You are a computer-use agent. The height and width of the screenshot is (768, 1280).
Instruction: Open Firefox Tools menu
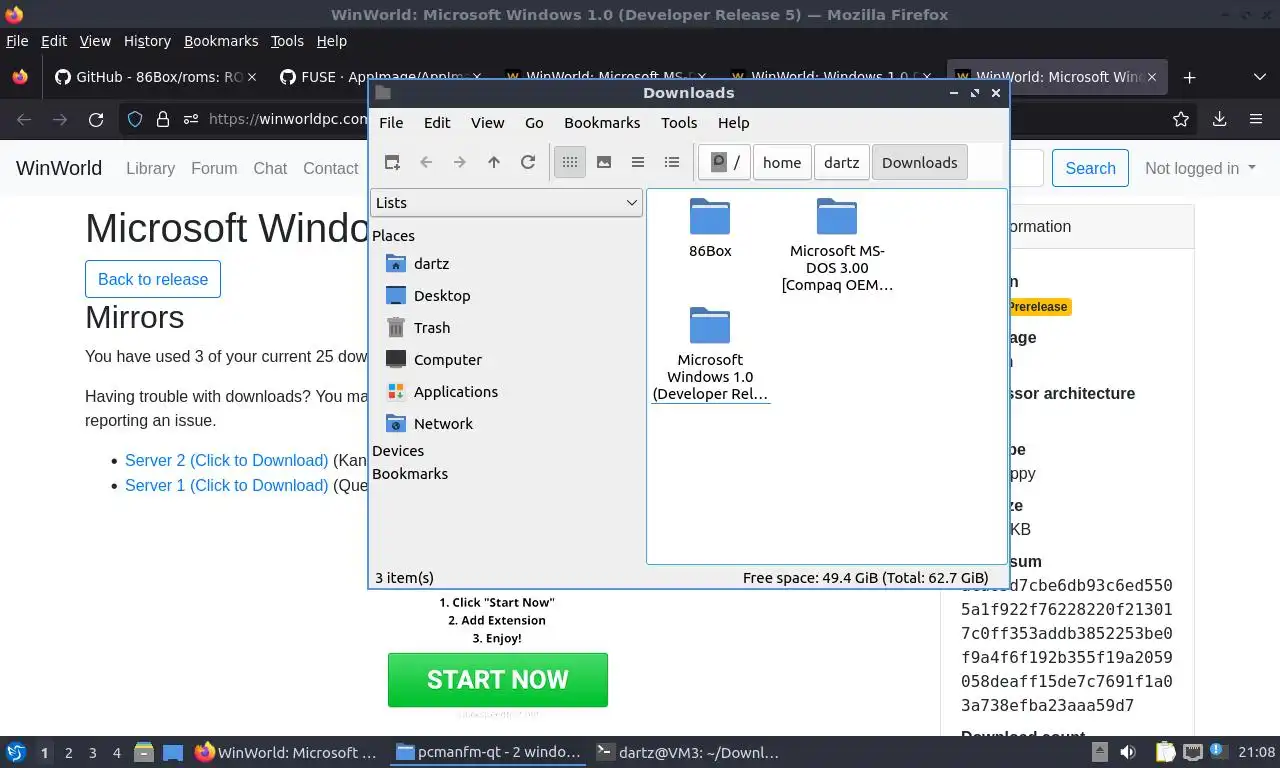(x=287, y=41)
